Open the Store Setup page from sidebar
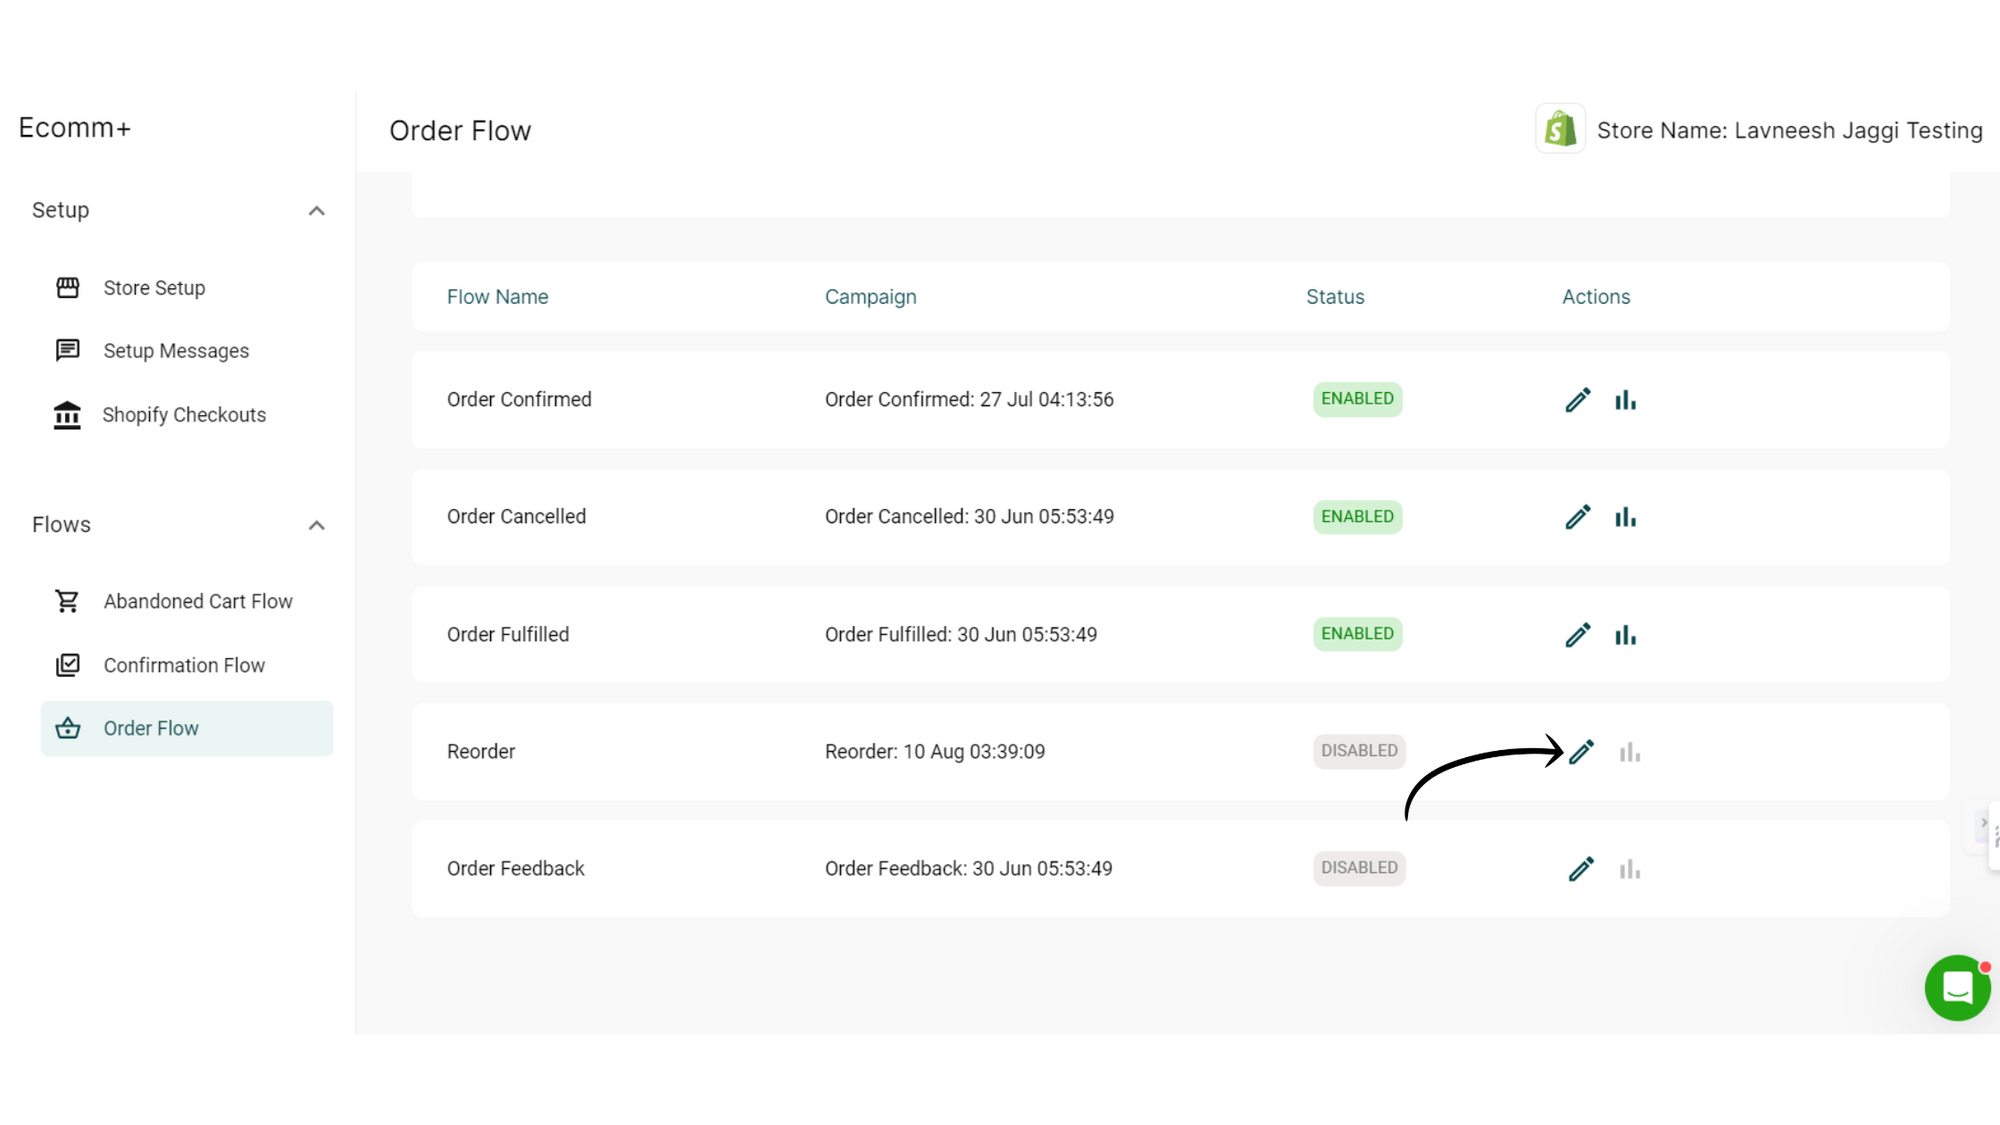Image resolution: width=2000 pixels, height=1125 pixels. 155,288
